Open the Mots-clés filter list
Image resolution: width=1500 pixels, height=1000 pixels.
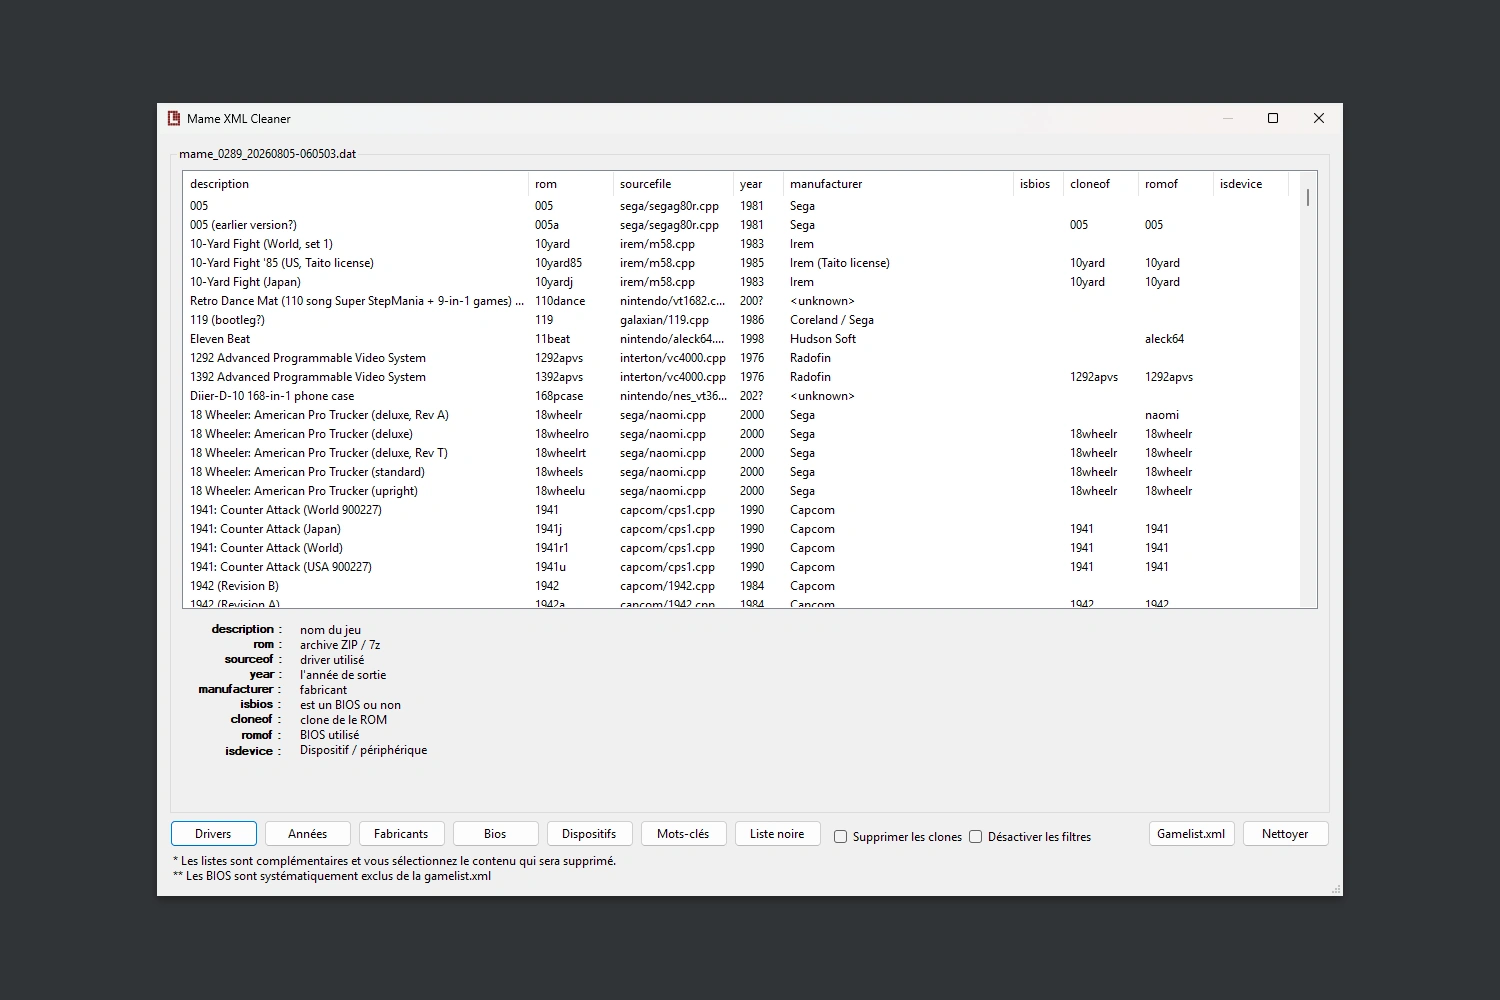coord(683,834)
